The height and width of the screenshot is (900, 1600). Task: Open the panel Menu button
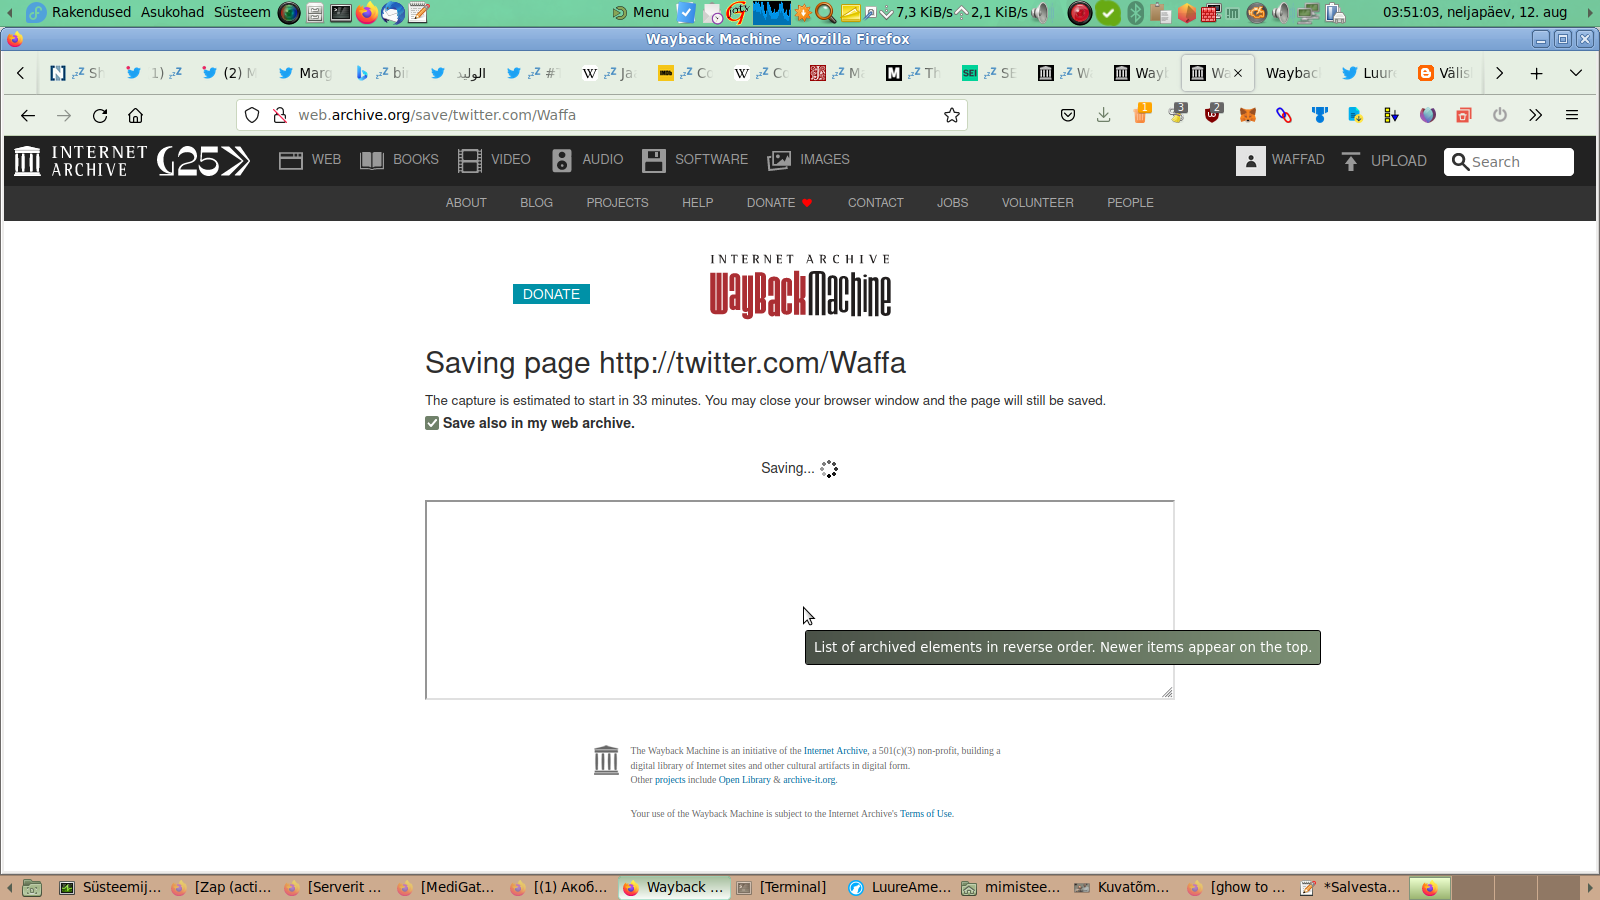point(640,12)
